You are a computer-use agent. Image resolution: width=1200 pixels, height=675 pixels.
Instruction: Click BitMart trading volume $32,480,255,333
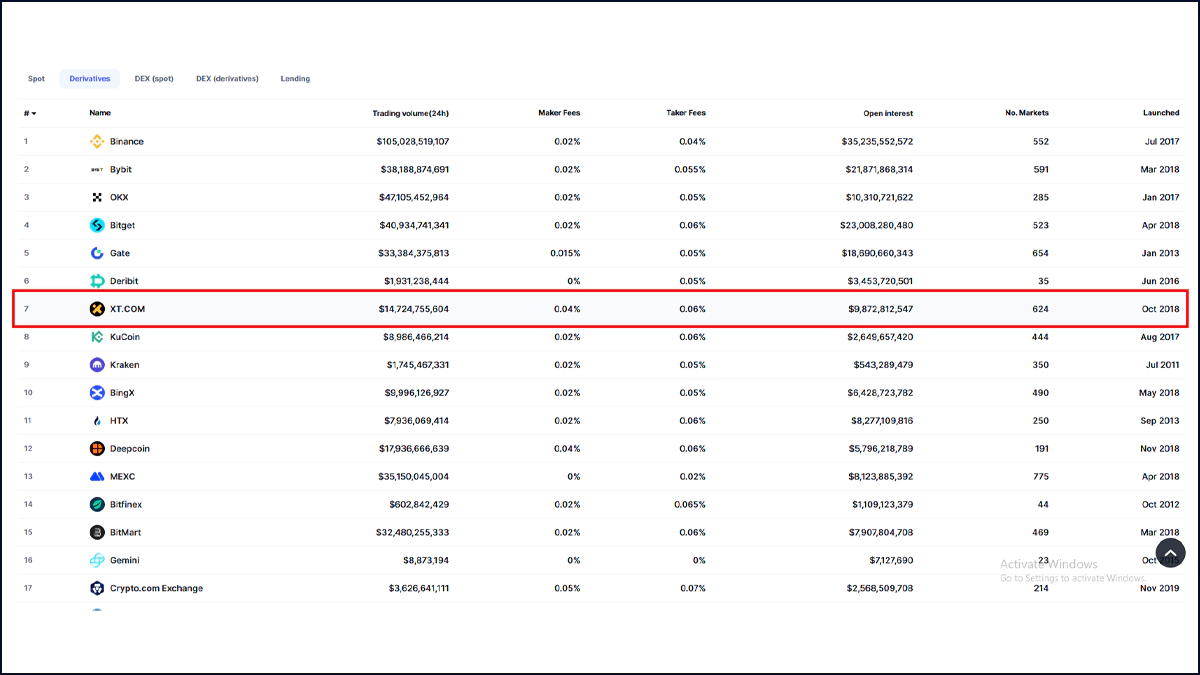[x=415, y=533]
